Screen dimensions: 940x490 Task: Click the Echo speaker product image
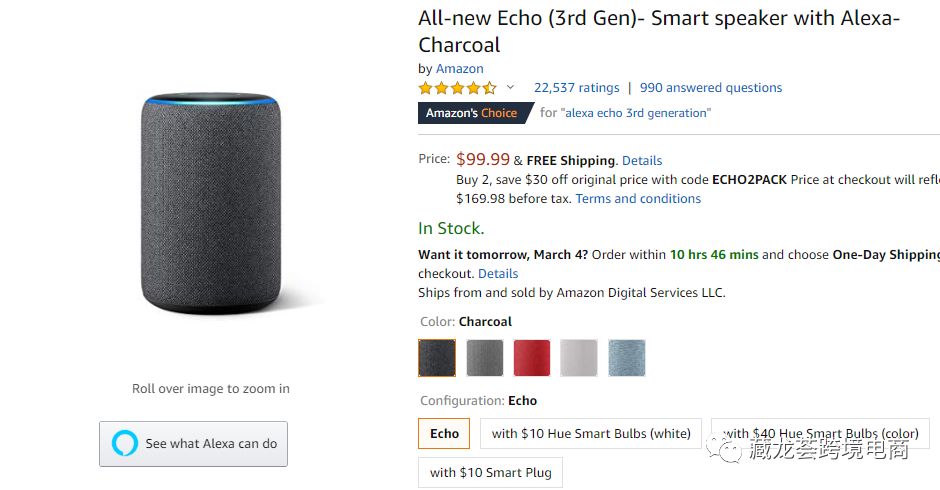pyautogui.click(x=210, y=203)
